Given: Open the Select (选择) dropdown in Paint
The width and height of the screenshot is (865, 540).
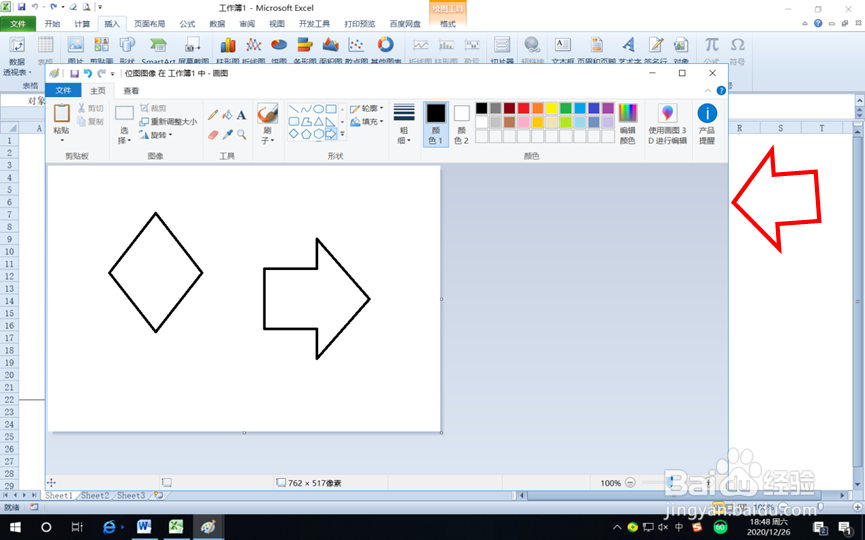Looking at the screenshot, I should (124, 135).
